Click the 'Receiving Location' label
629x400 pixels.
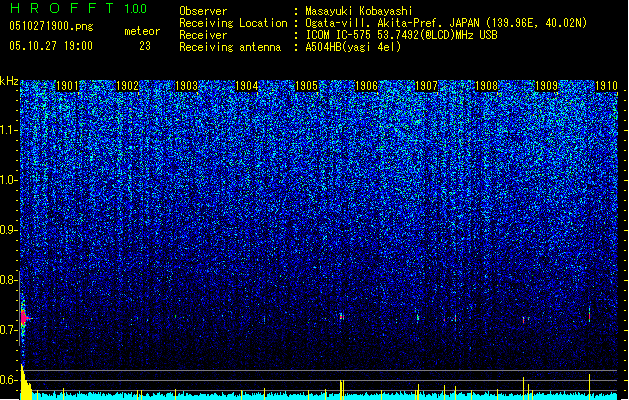pos(233,23)
